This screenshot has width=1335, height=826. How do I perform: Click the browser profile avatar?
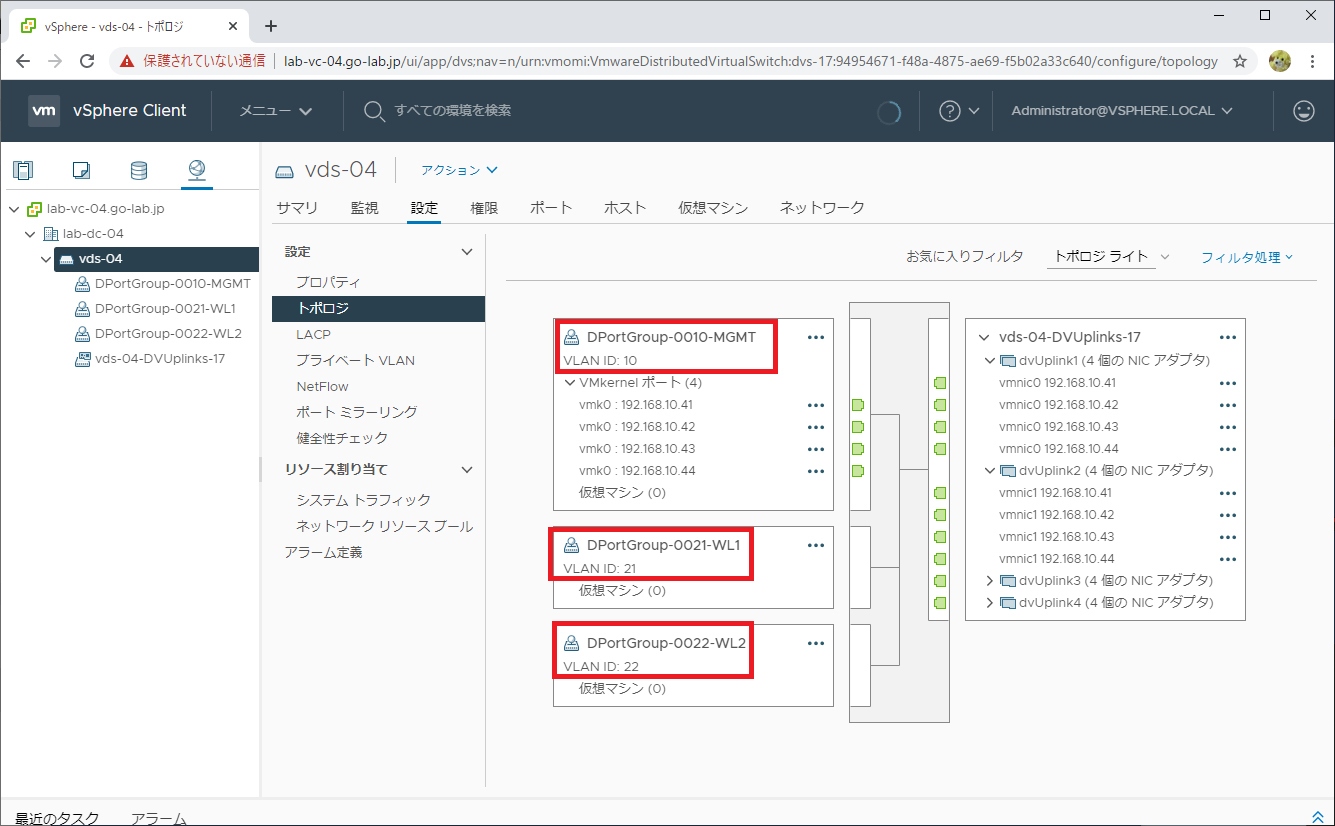pyautogui.click(x=1280, y=61)
